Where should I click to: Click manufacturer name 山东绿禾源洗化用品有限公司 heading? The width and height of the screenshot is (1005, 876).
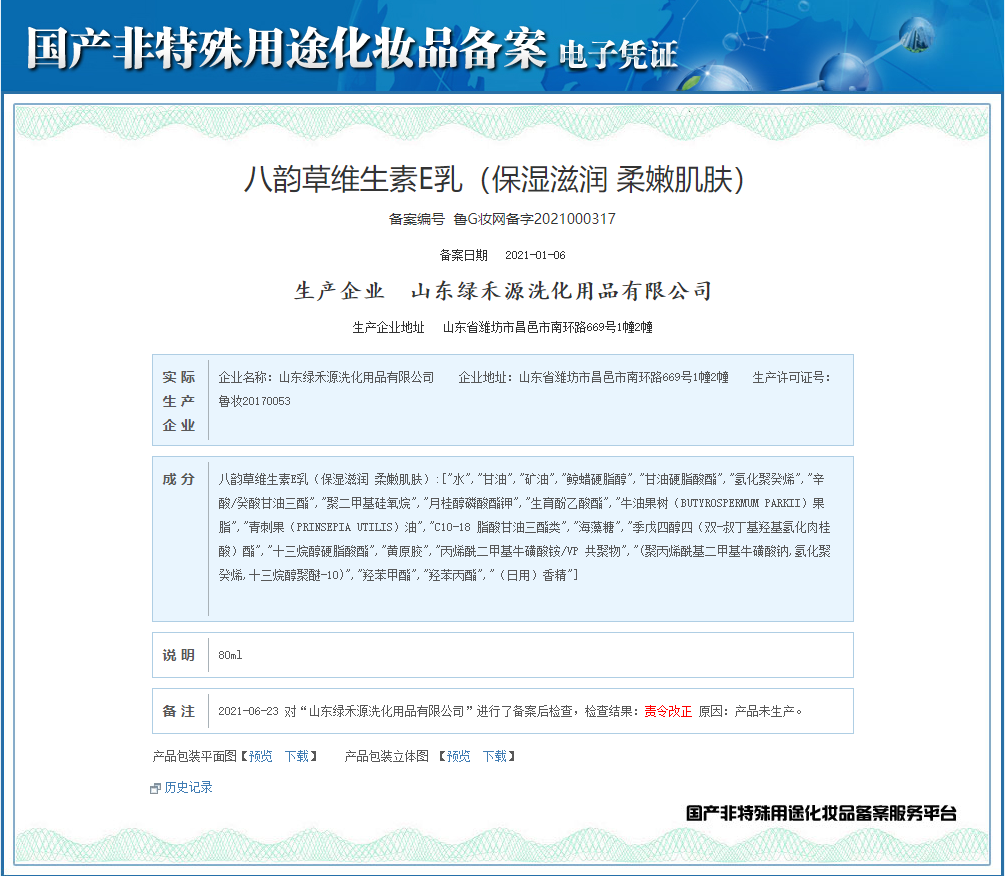(561, 291)
